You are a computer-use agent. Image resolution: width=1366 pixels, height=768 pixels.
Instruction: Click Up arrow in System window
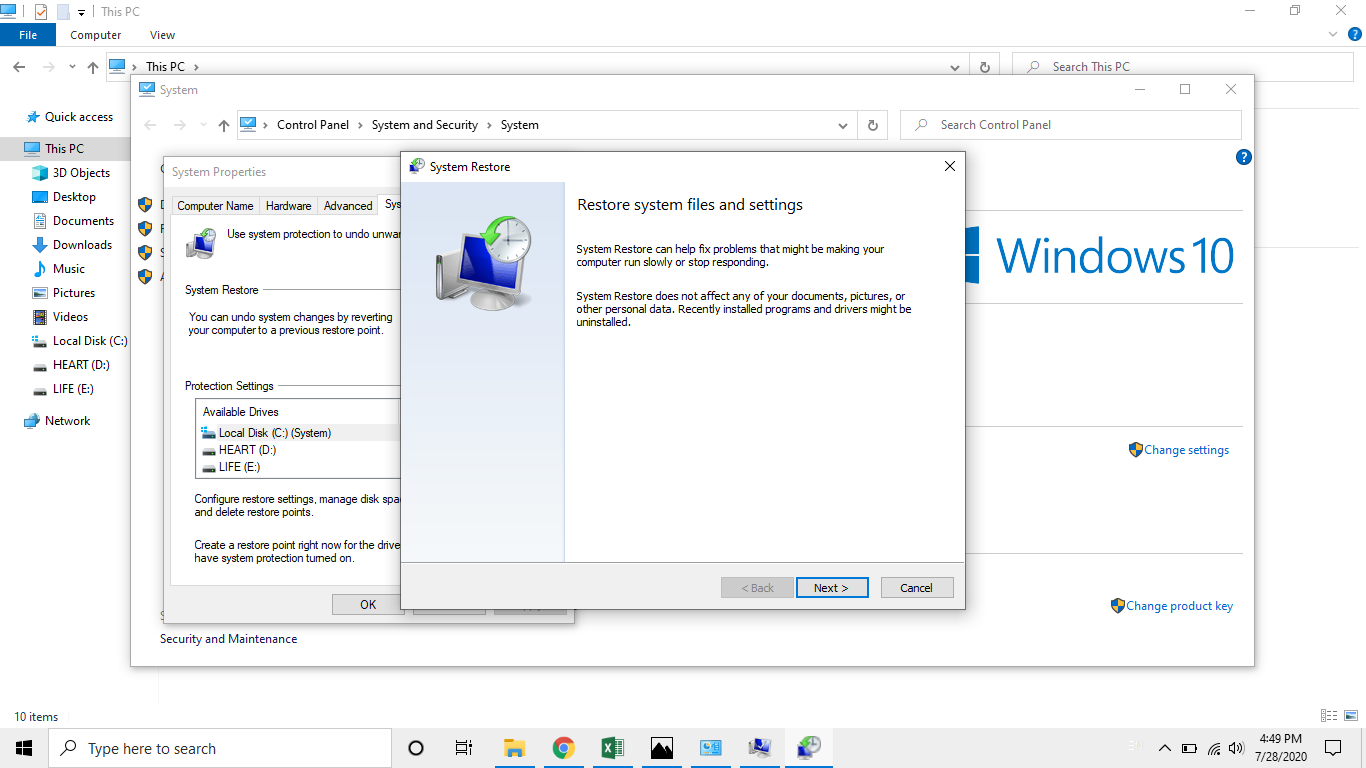[x=223, y=125]
